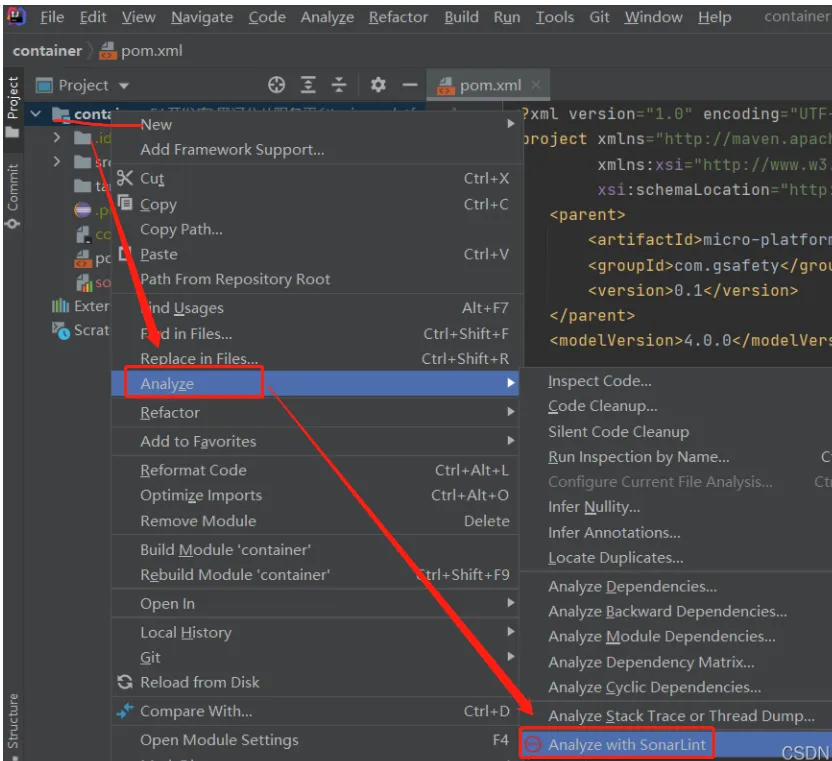
Task: Open the Git menu in menu bar
Action: pyautogui.click(x=599, y=18)
